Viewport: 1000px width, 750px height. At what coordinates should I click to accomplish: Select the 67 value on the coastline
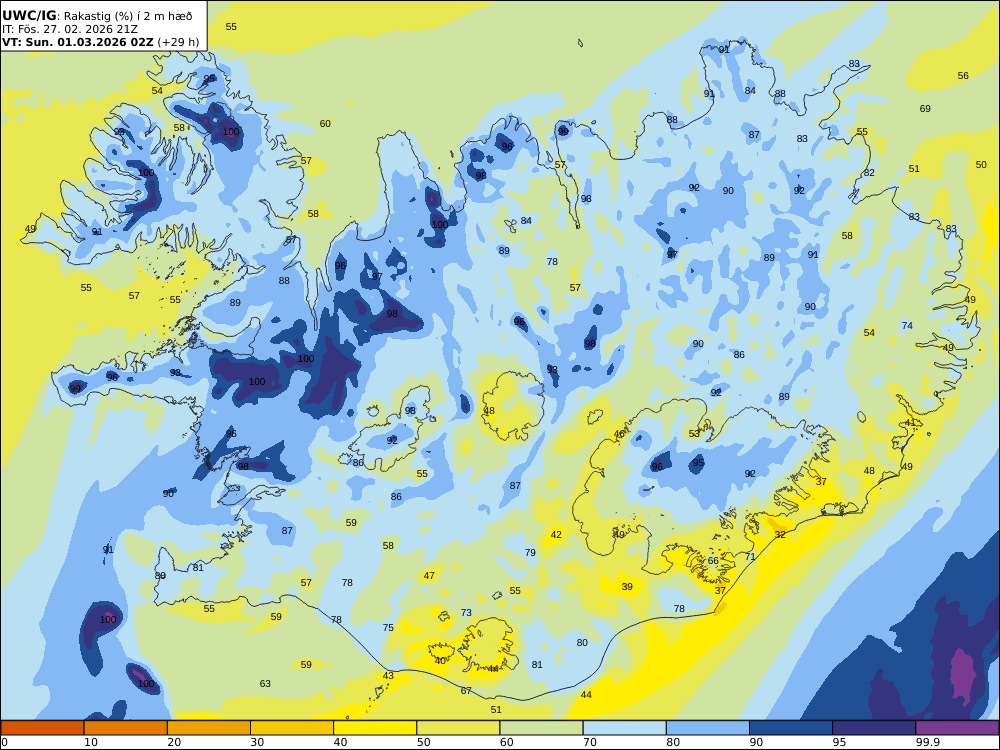(466, 691)
